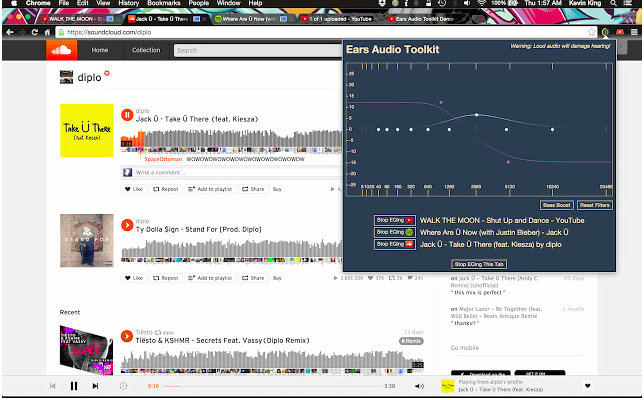Seek in the Take Ü There waveform
The height and width of the screenshot is (400, 644).
[x=231, y=139]
